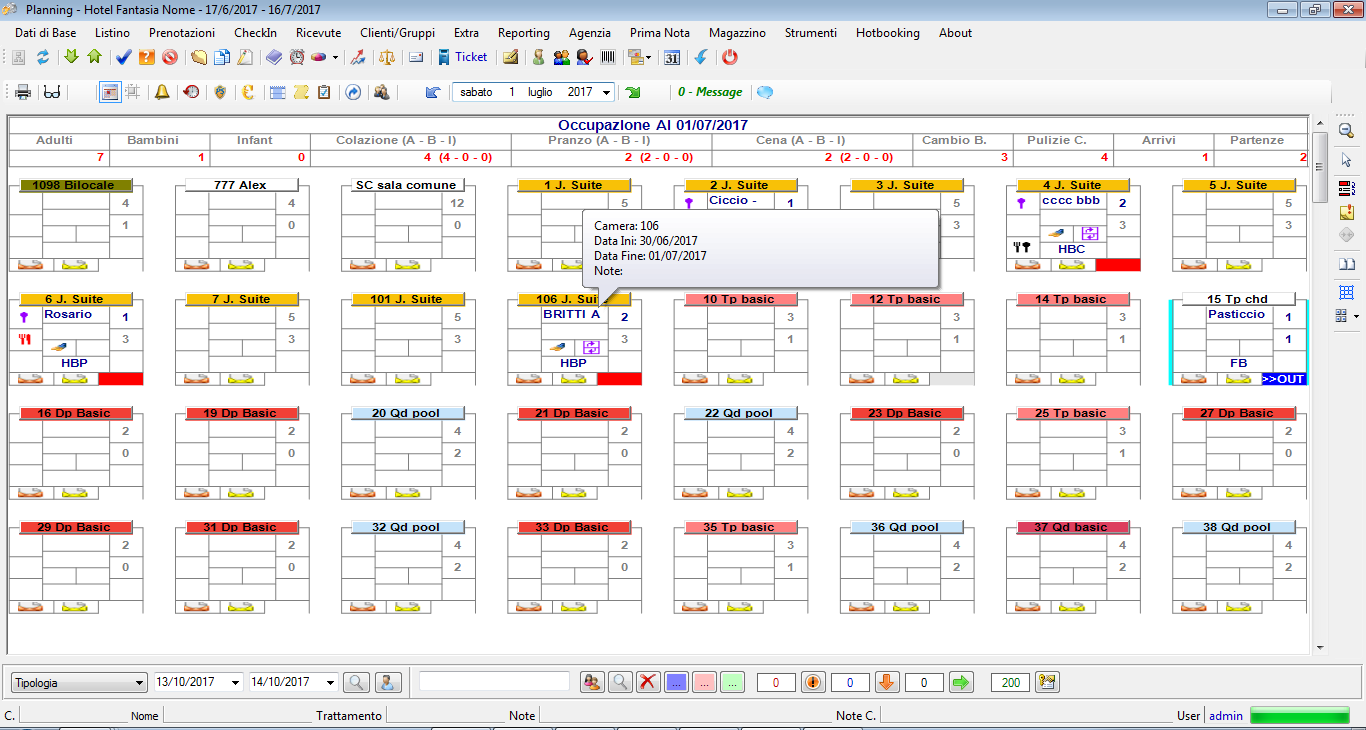The width and height of the screenshot is (1366, 730).
Task: Click the blue grid icon in right sidebar
Action: click(x=1346, y=292)
